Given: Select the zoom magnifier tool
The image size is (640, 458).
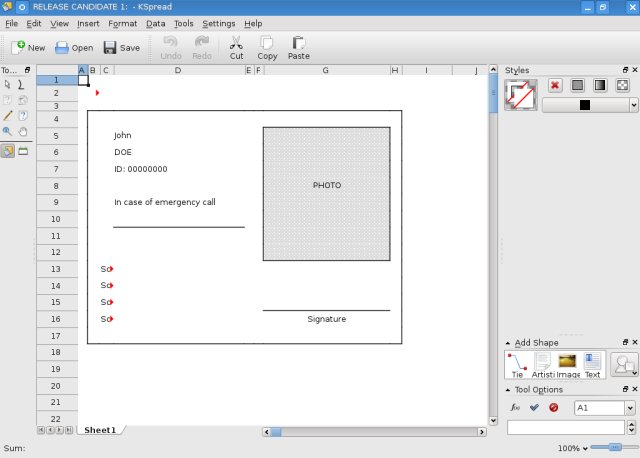Looking at the screenshot, I should tap(7, 132).
